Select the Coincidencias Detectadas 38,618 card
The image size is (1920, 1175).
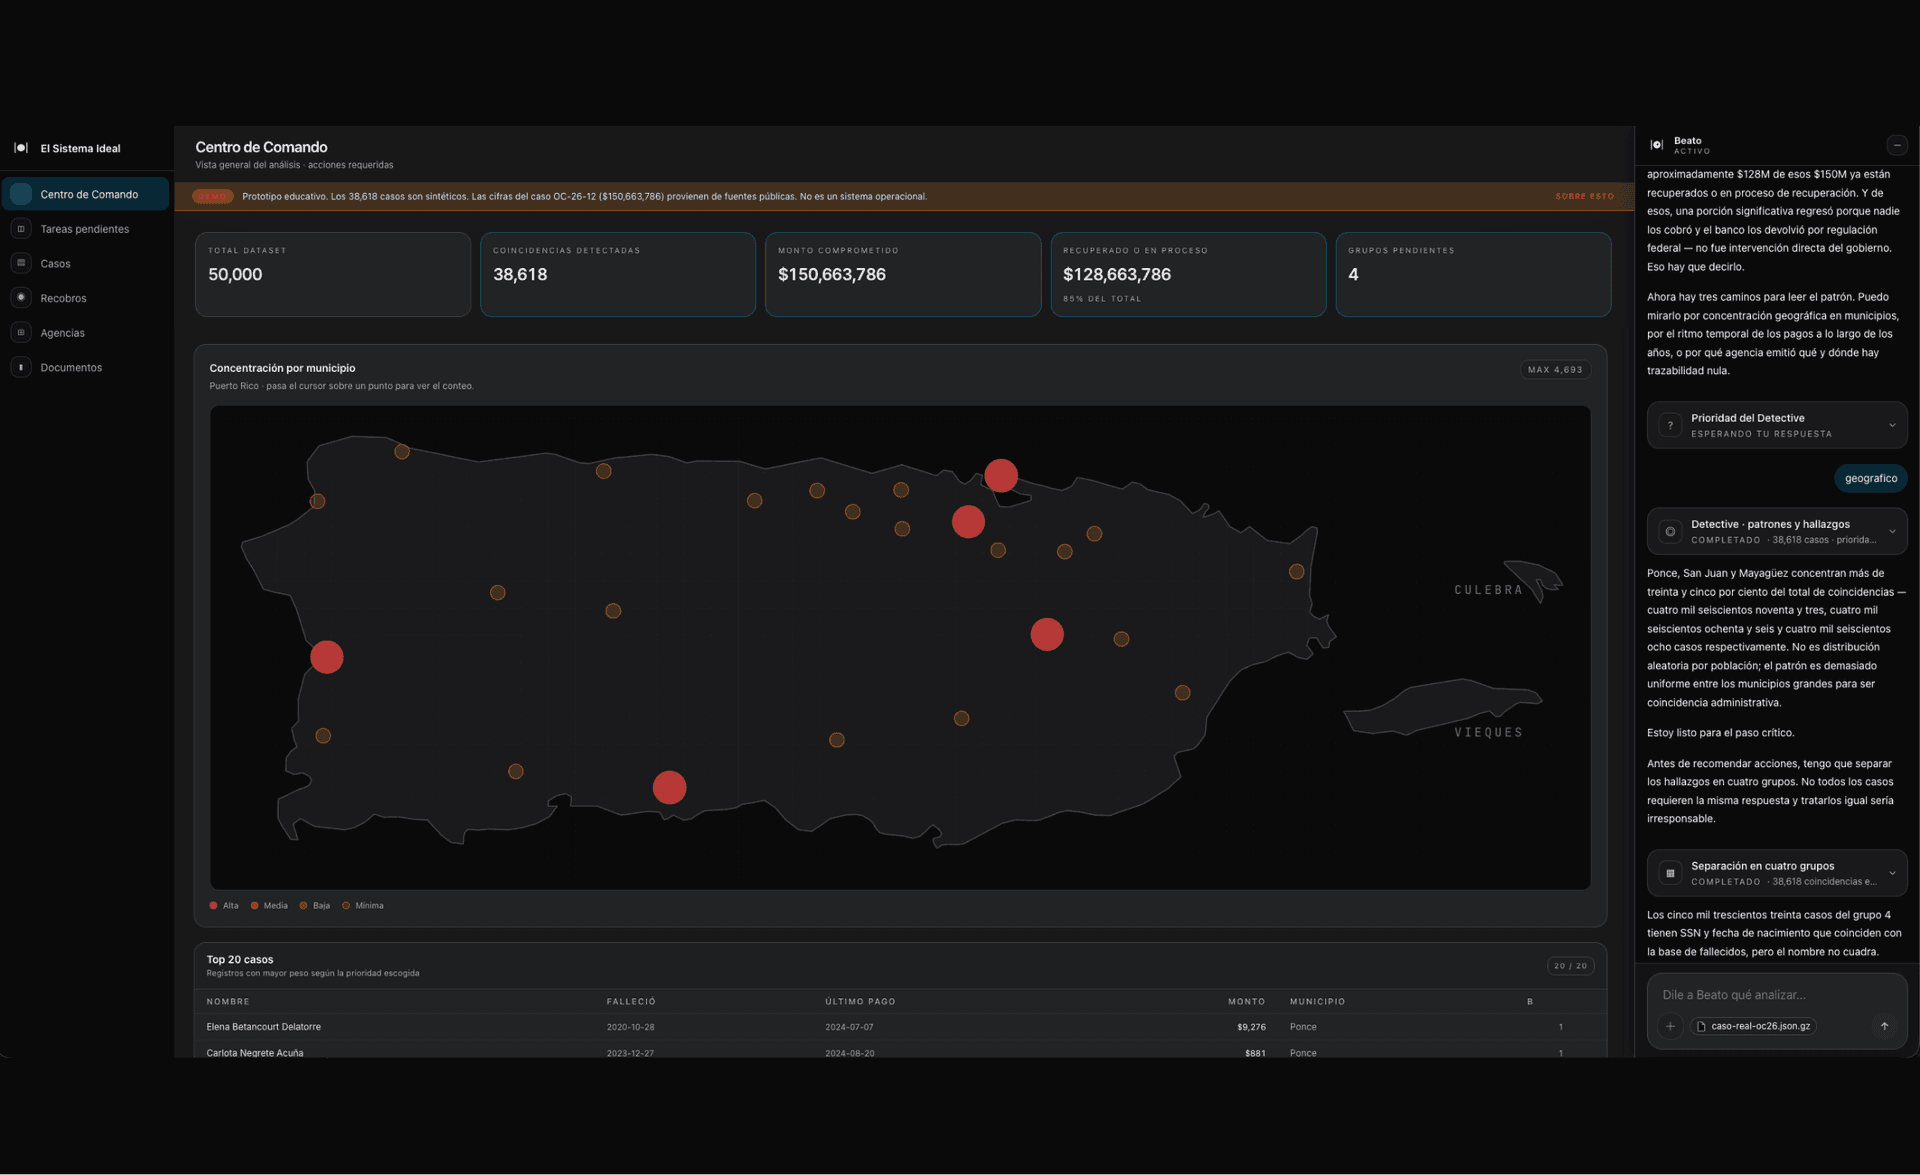618,275
